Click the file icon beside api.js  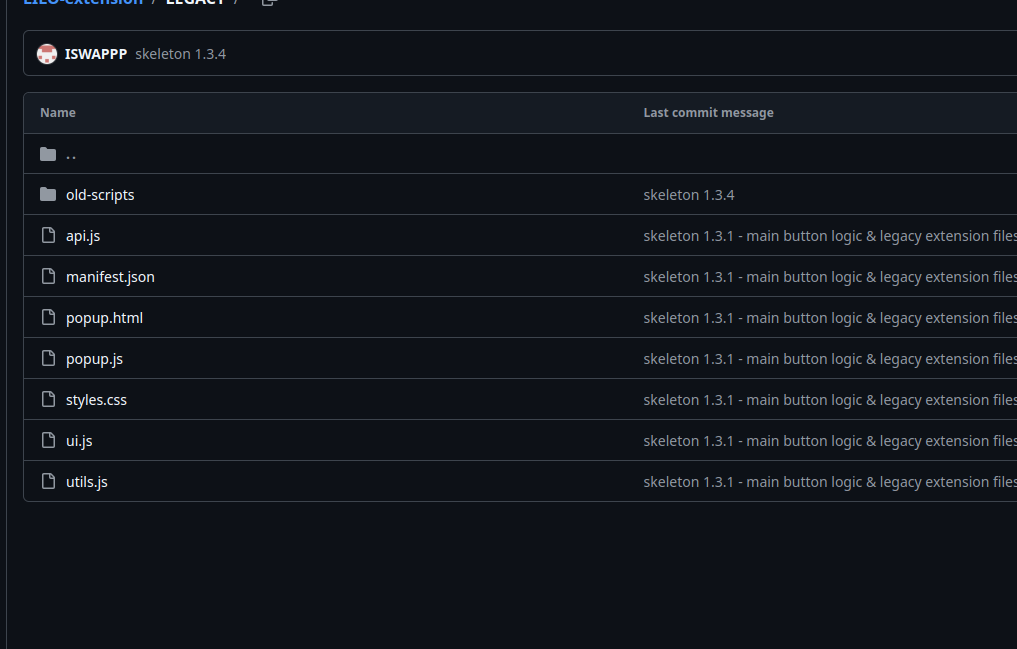(48, 235)
